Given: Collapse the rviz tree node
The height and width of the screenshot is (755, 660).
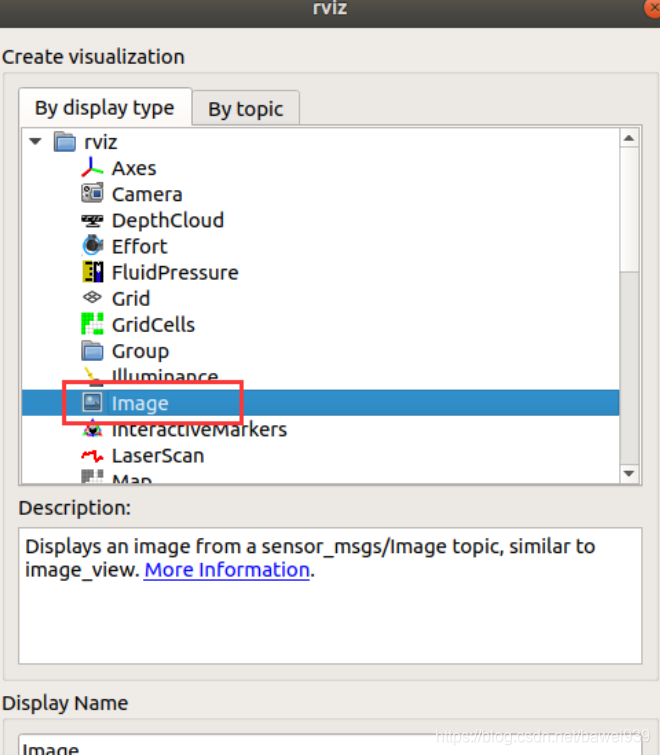Looking at the screenshot, I should (35, 142).
